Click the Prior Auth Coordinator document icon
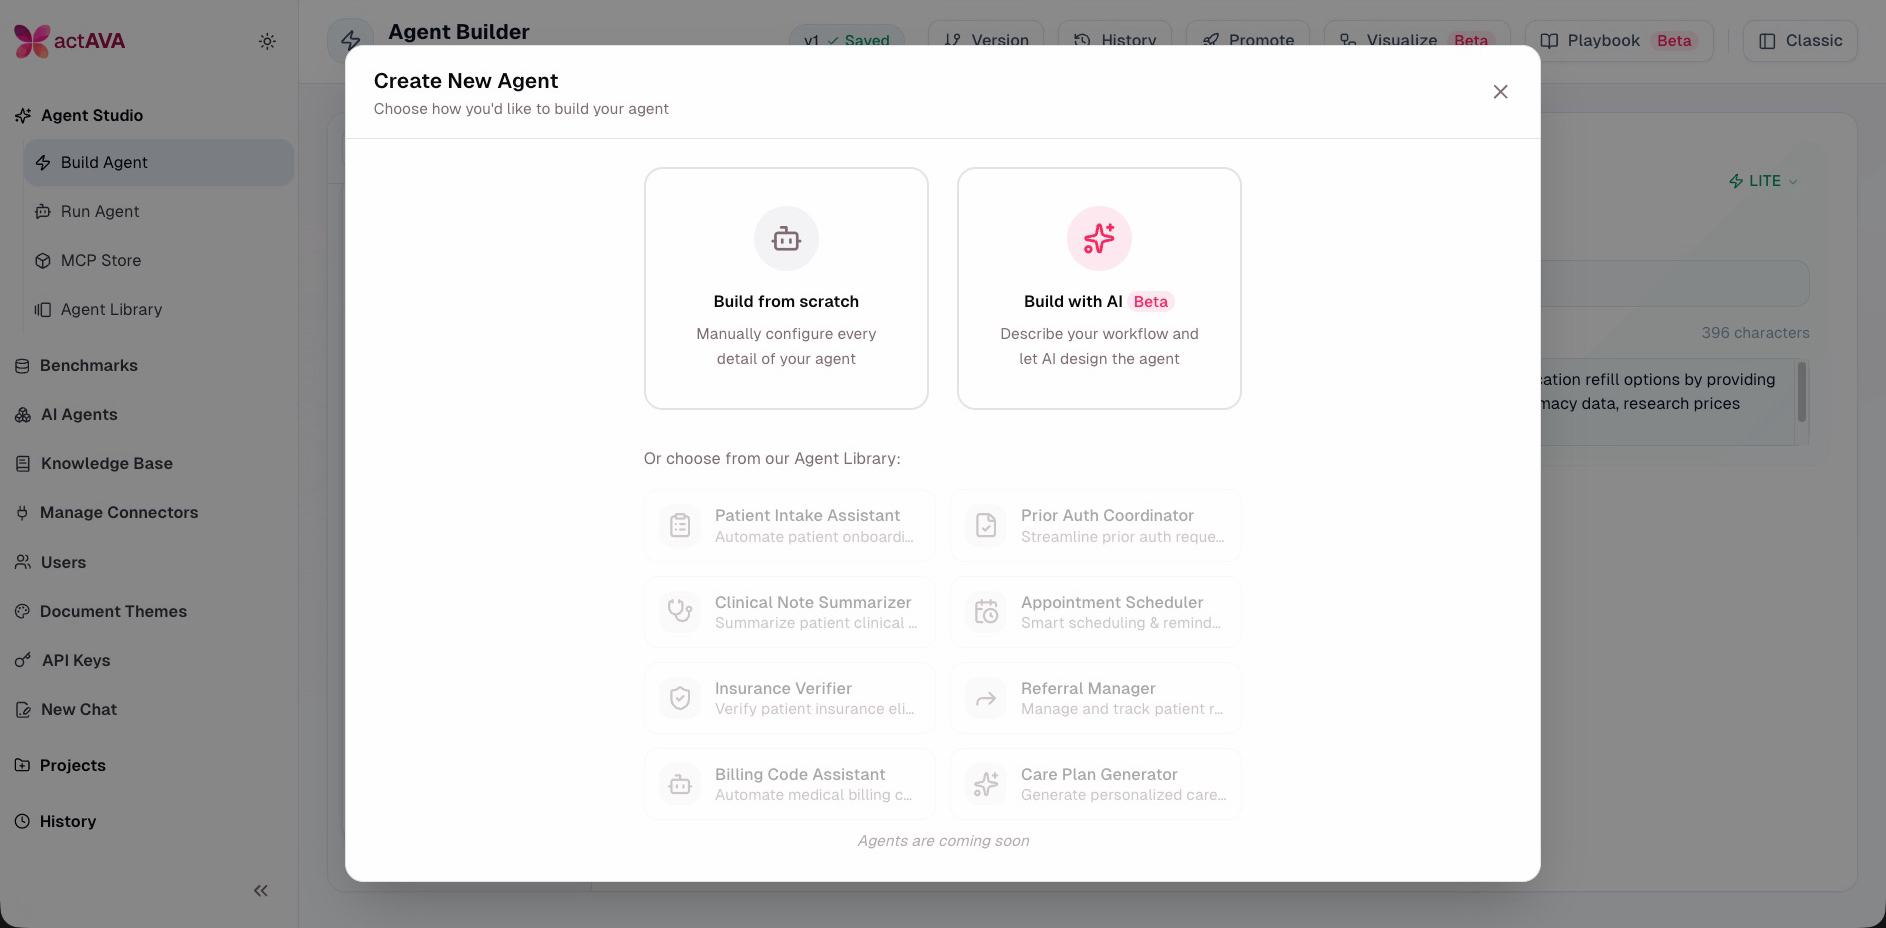This screenshot has height=928, width=1886. 986,526
